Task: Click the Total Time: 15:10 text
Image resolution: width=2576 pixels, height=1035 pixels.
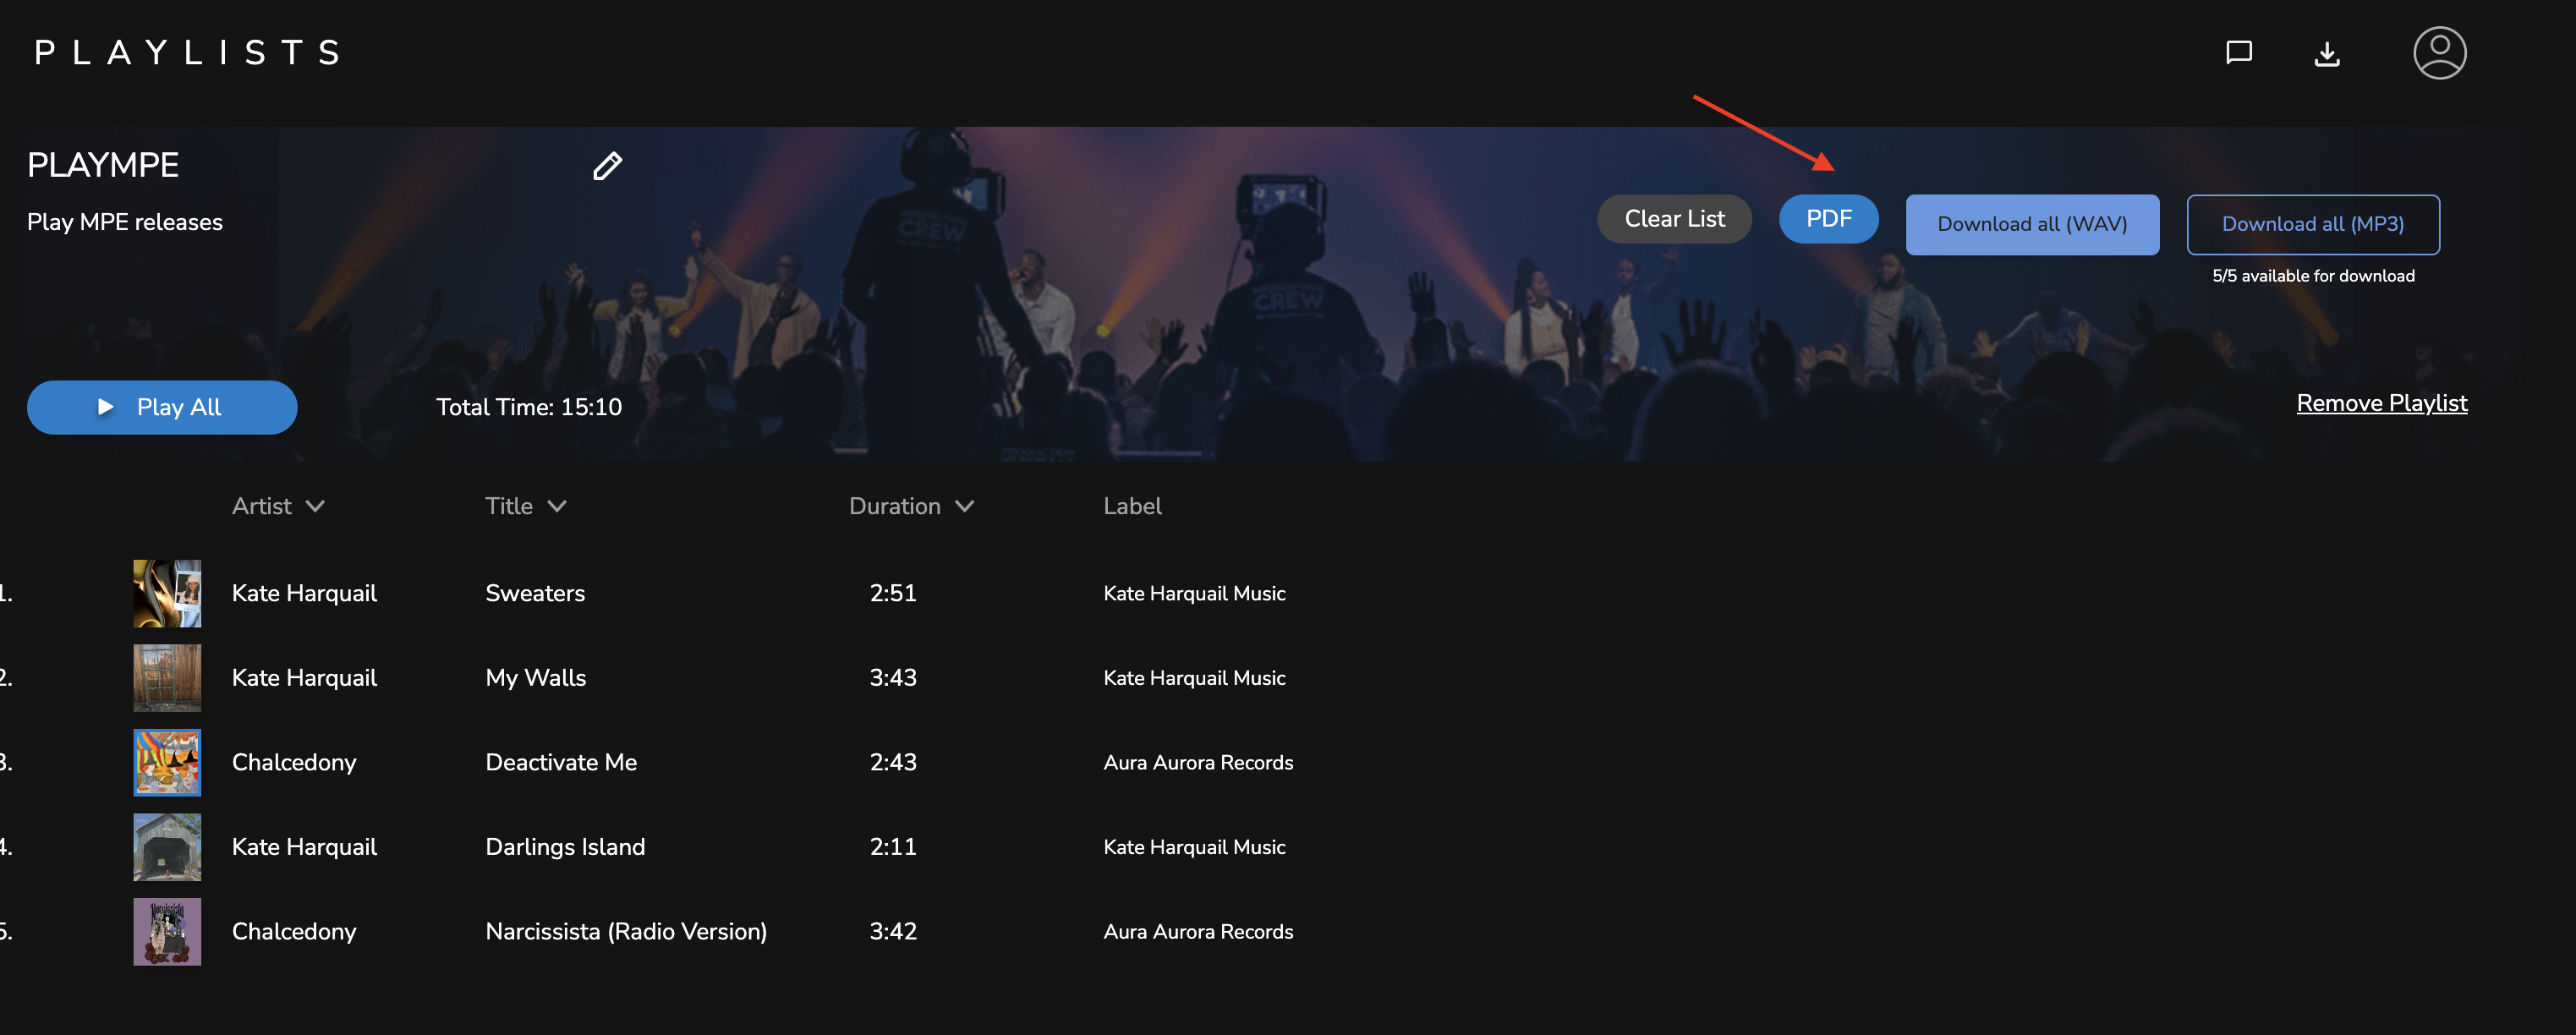Action: point(529,407)
